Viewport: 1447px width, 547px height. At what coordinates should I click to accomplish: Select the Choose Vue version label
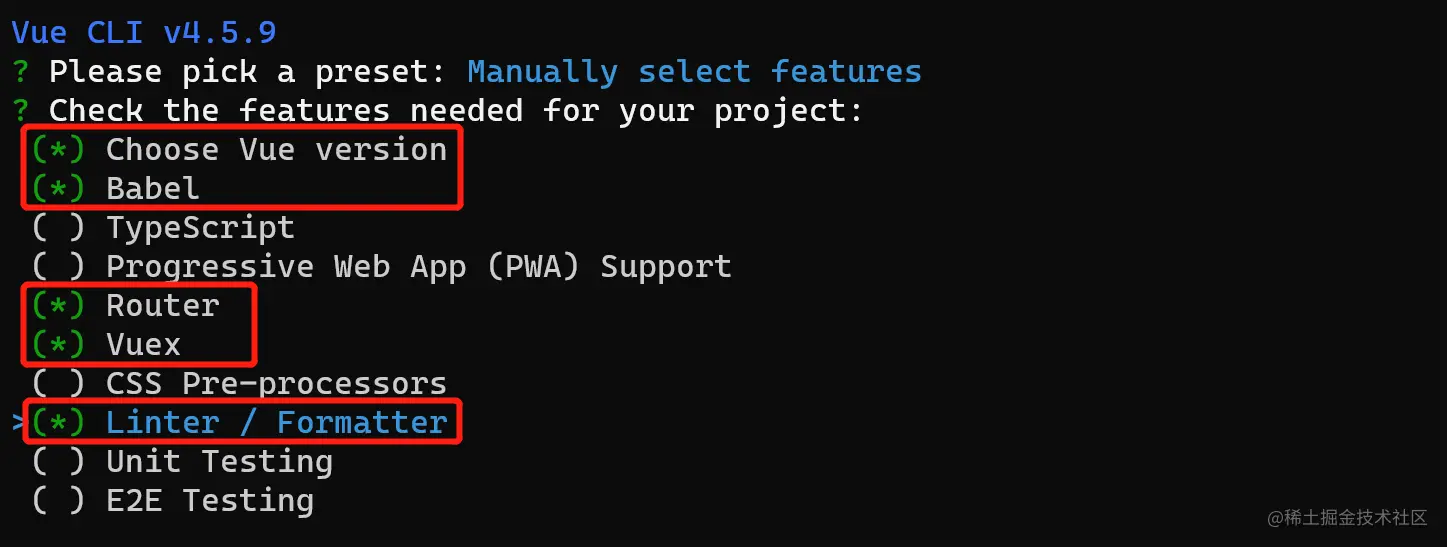tap(277, 150)
